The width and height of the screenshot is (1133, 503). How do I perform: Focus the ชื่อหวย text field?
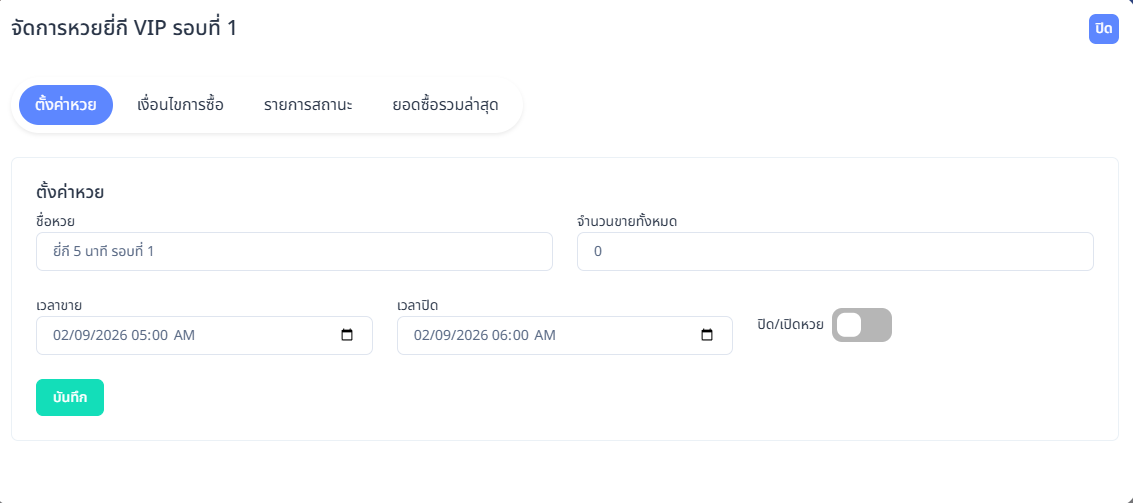tap(294, 252)
